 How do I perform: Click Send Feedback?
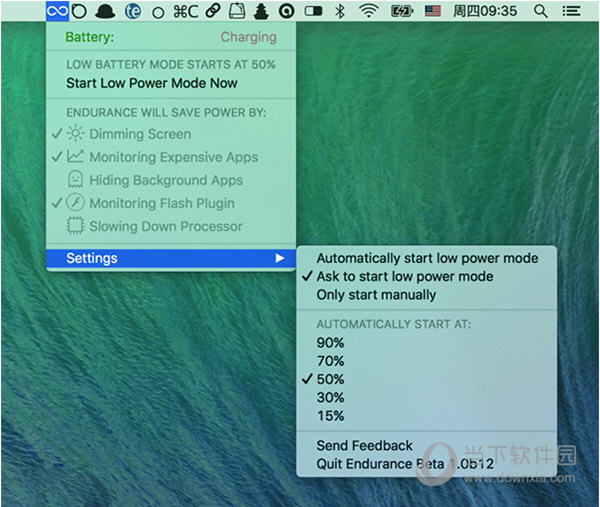[364, 445]
